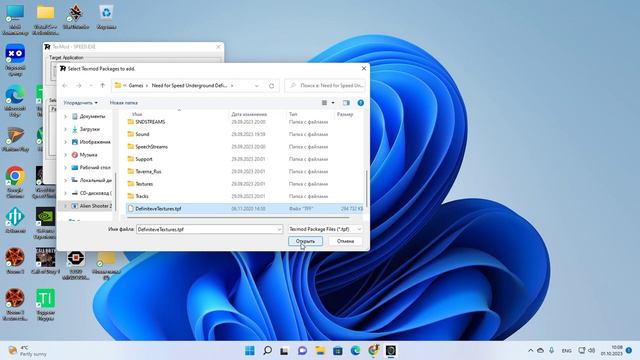This screenshot has height=360, width=640.
Task: Show hidden system tray icons
Action: (x=530, y=350)
